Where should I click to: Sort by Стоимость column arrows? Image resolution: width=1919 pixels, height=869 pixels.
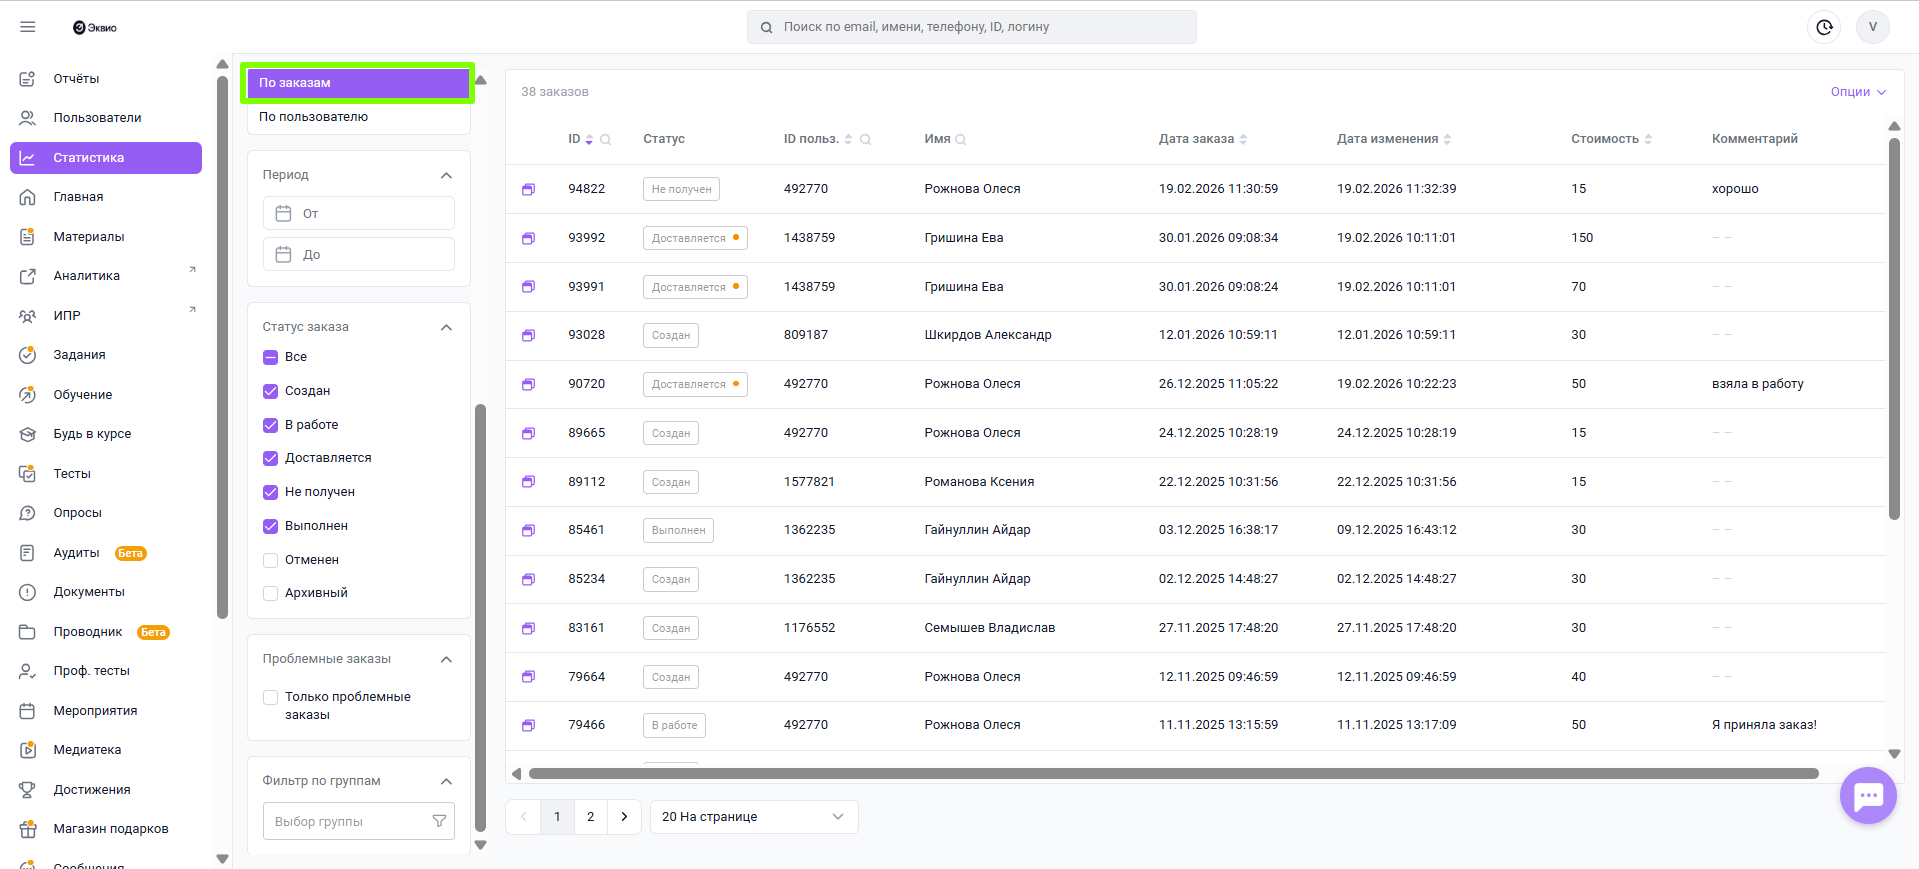(x=1648, y=140)
